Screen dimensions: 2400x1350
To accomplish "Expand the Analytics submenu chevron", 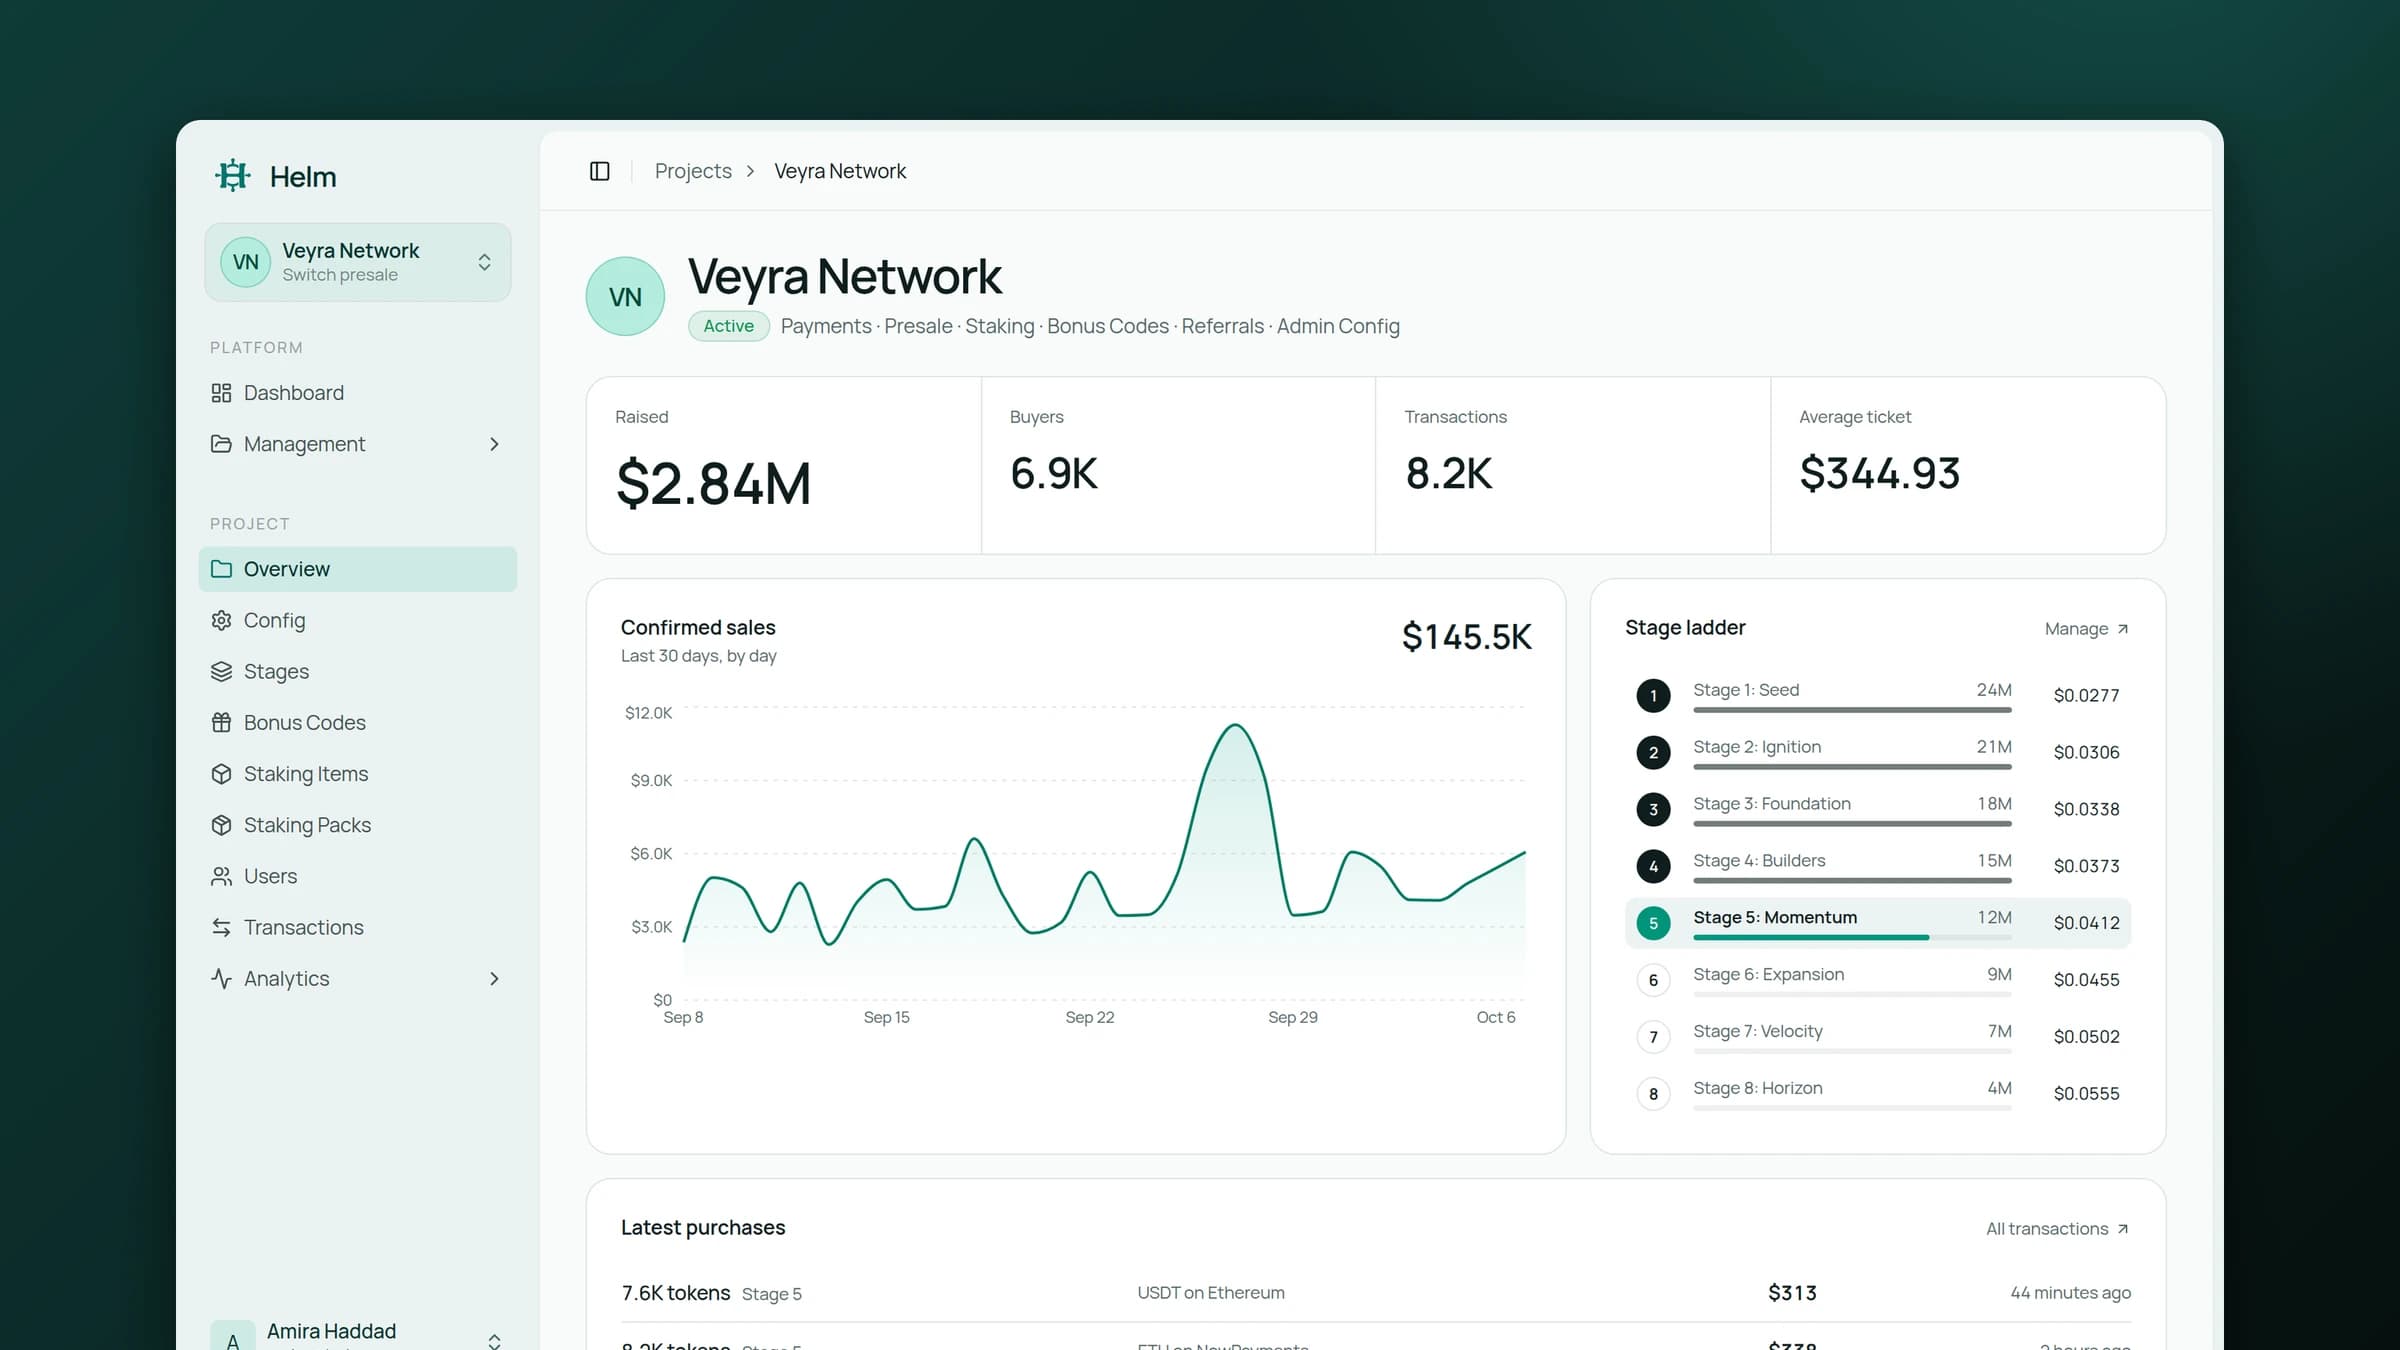I will click(494, 979).
